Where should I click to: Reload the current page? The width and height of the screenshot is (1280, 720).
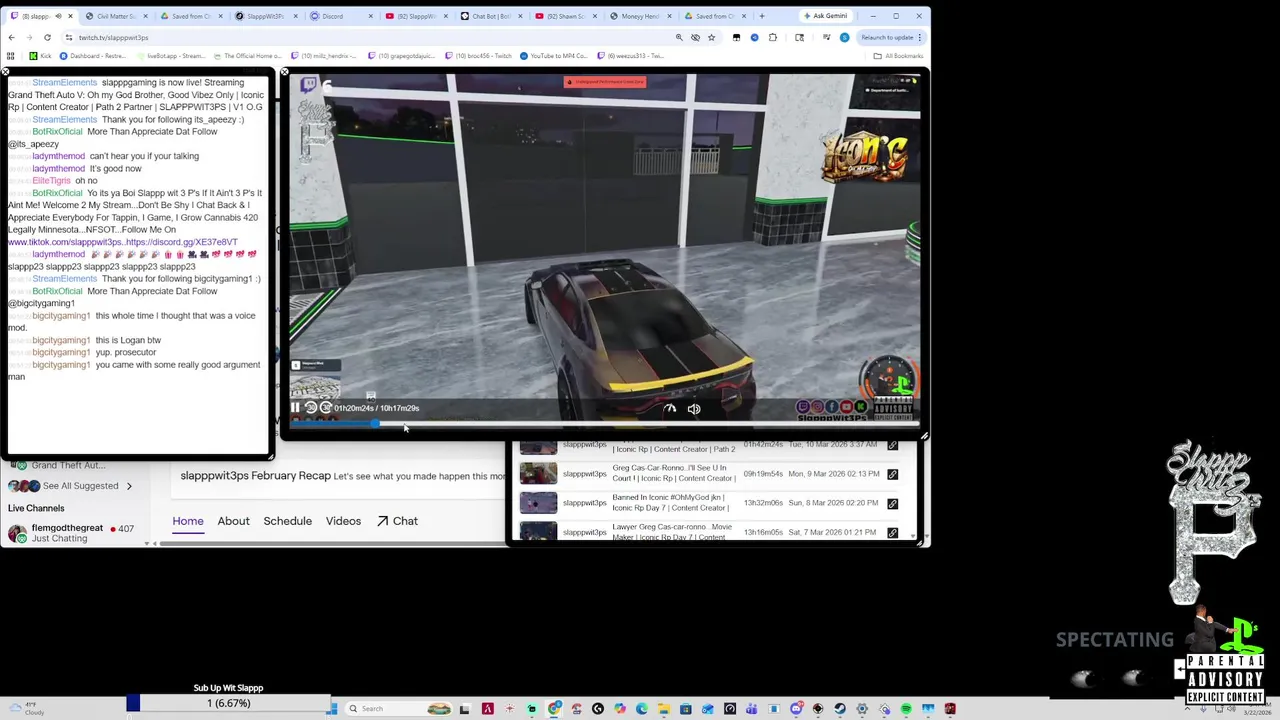(47, 37)
